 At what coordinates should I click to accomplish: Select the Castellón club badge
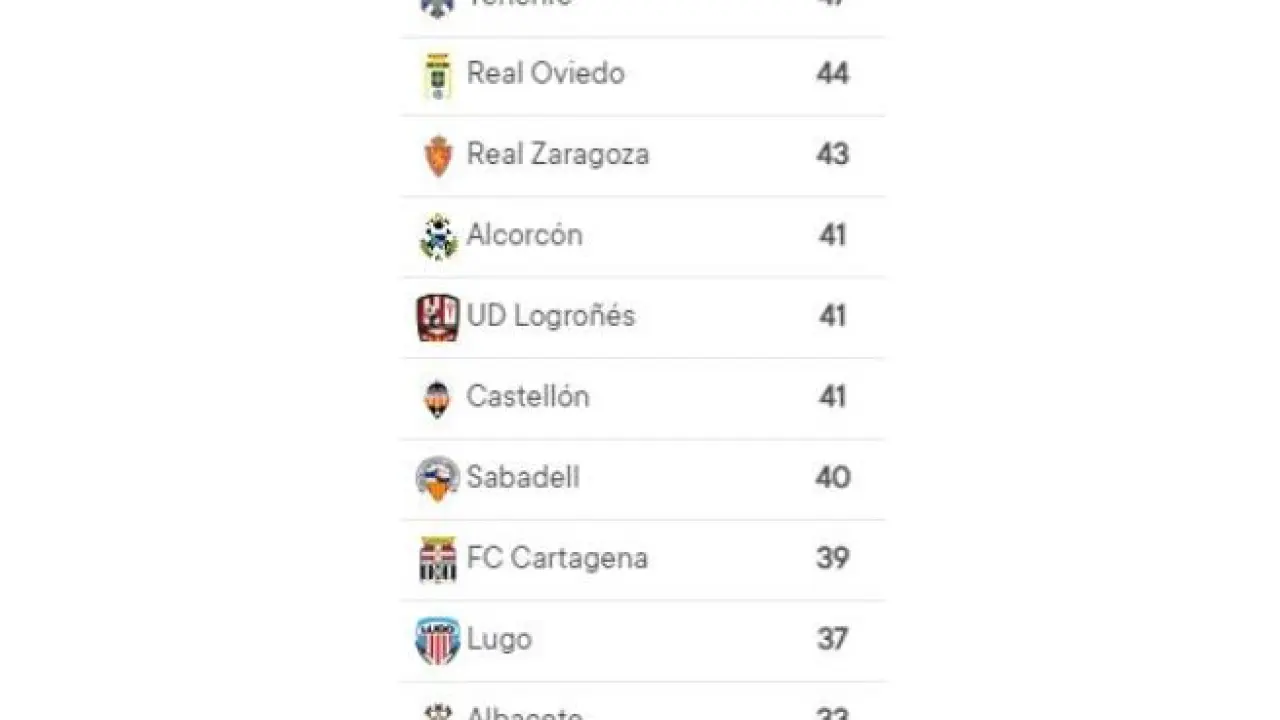437,399
